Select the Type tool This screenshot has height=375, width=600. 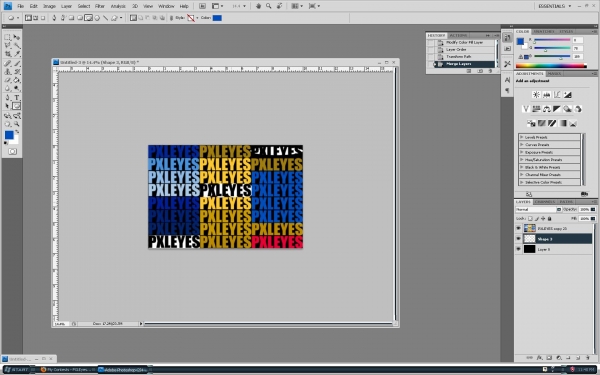[x=17, y=98]
